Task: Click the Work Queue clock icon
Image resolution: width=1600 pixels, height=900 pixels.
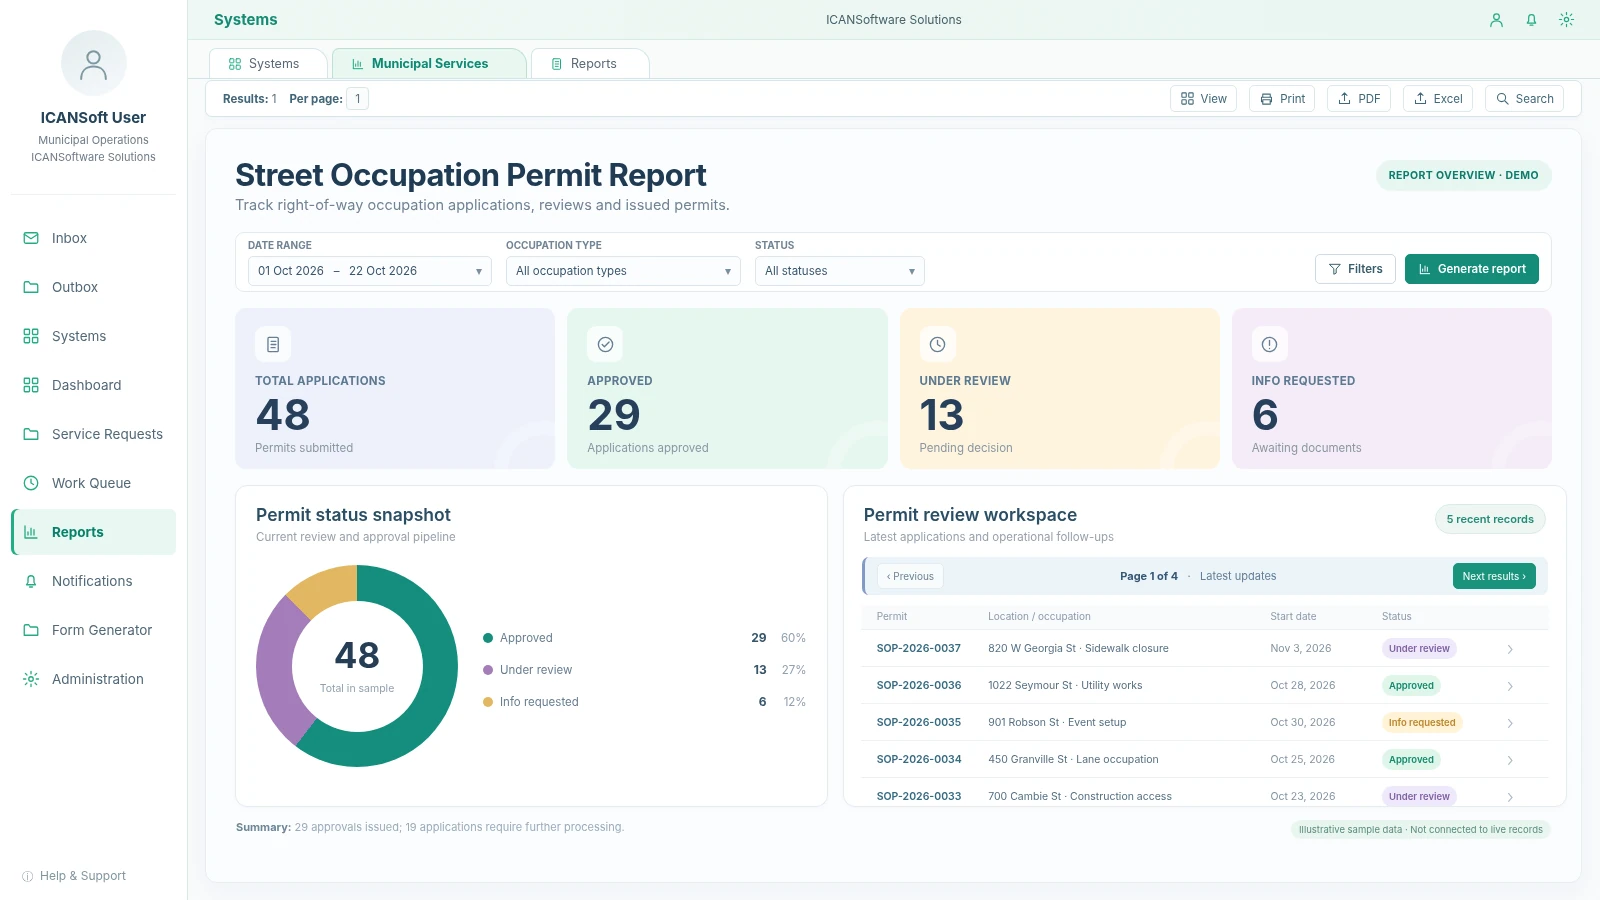Action: pyautogui.click(x=31, y=483)
